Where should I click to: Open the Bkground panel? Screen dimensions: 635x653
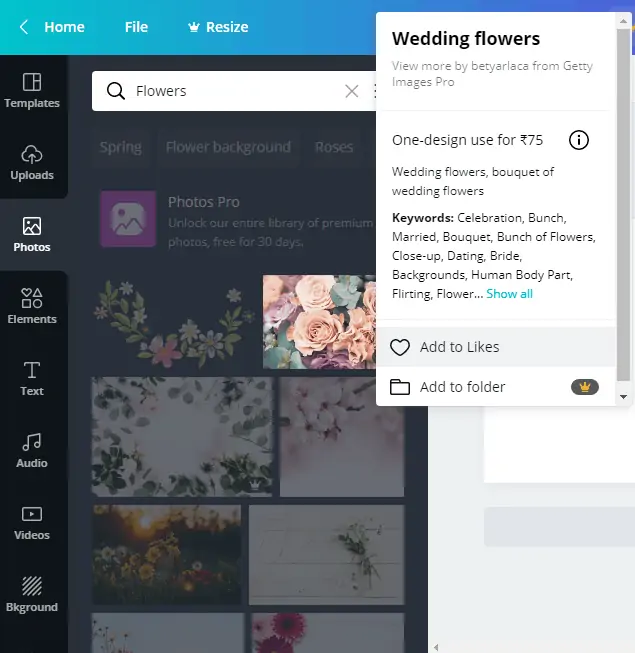coord(32,594)
